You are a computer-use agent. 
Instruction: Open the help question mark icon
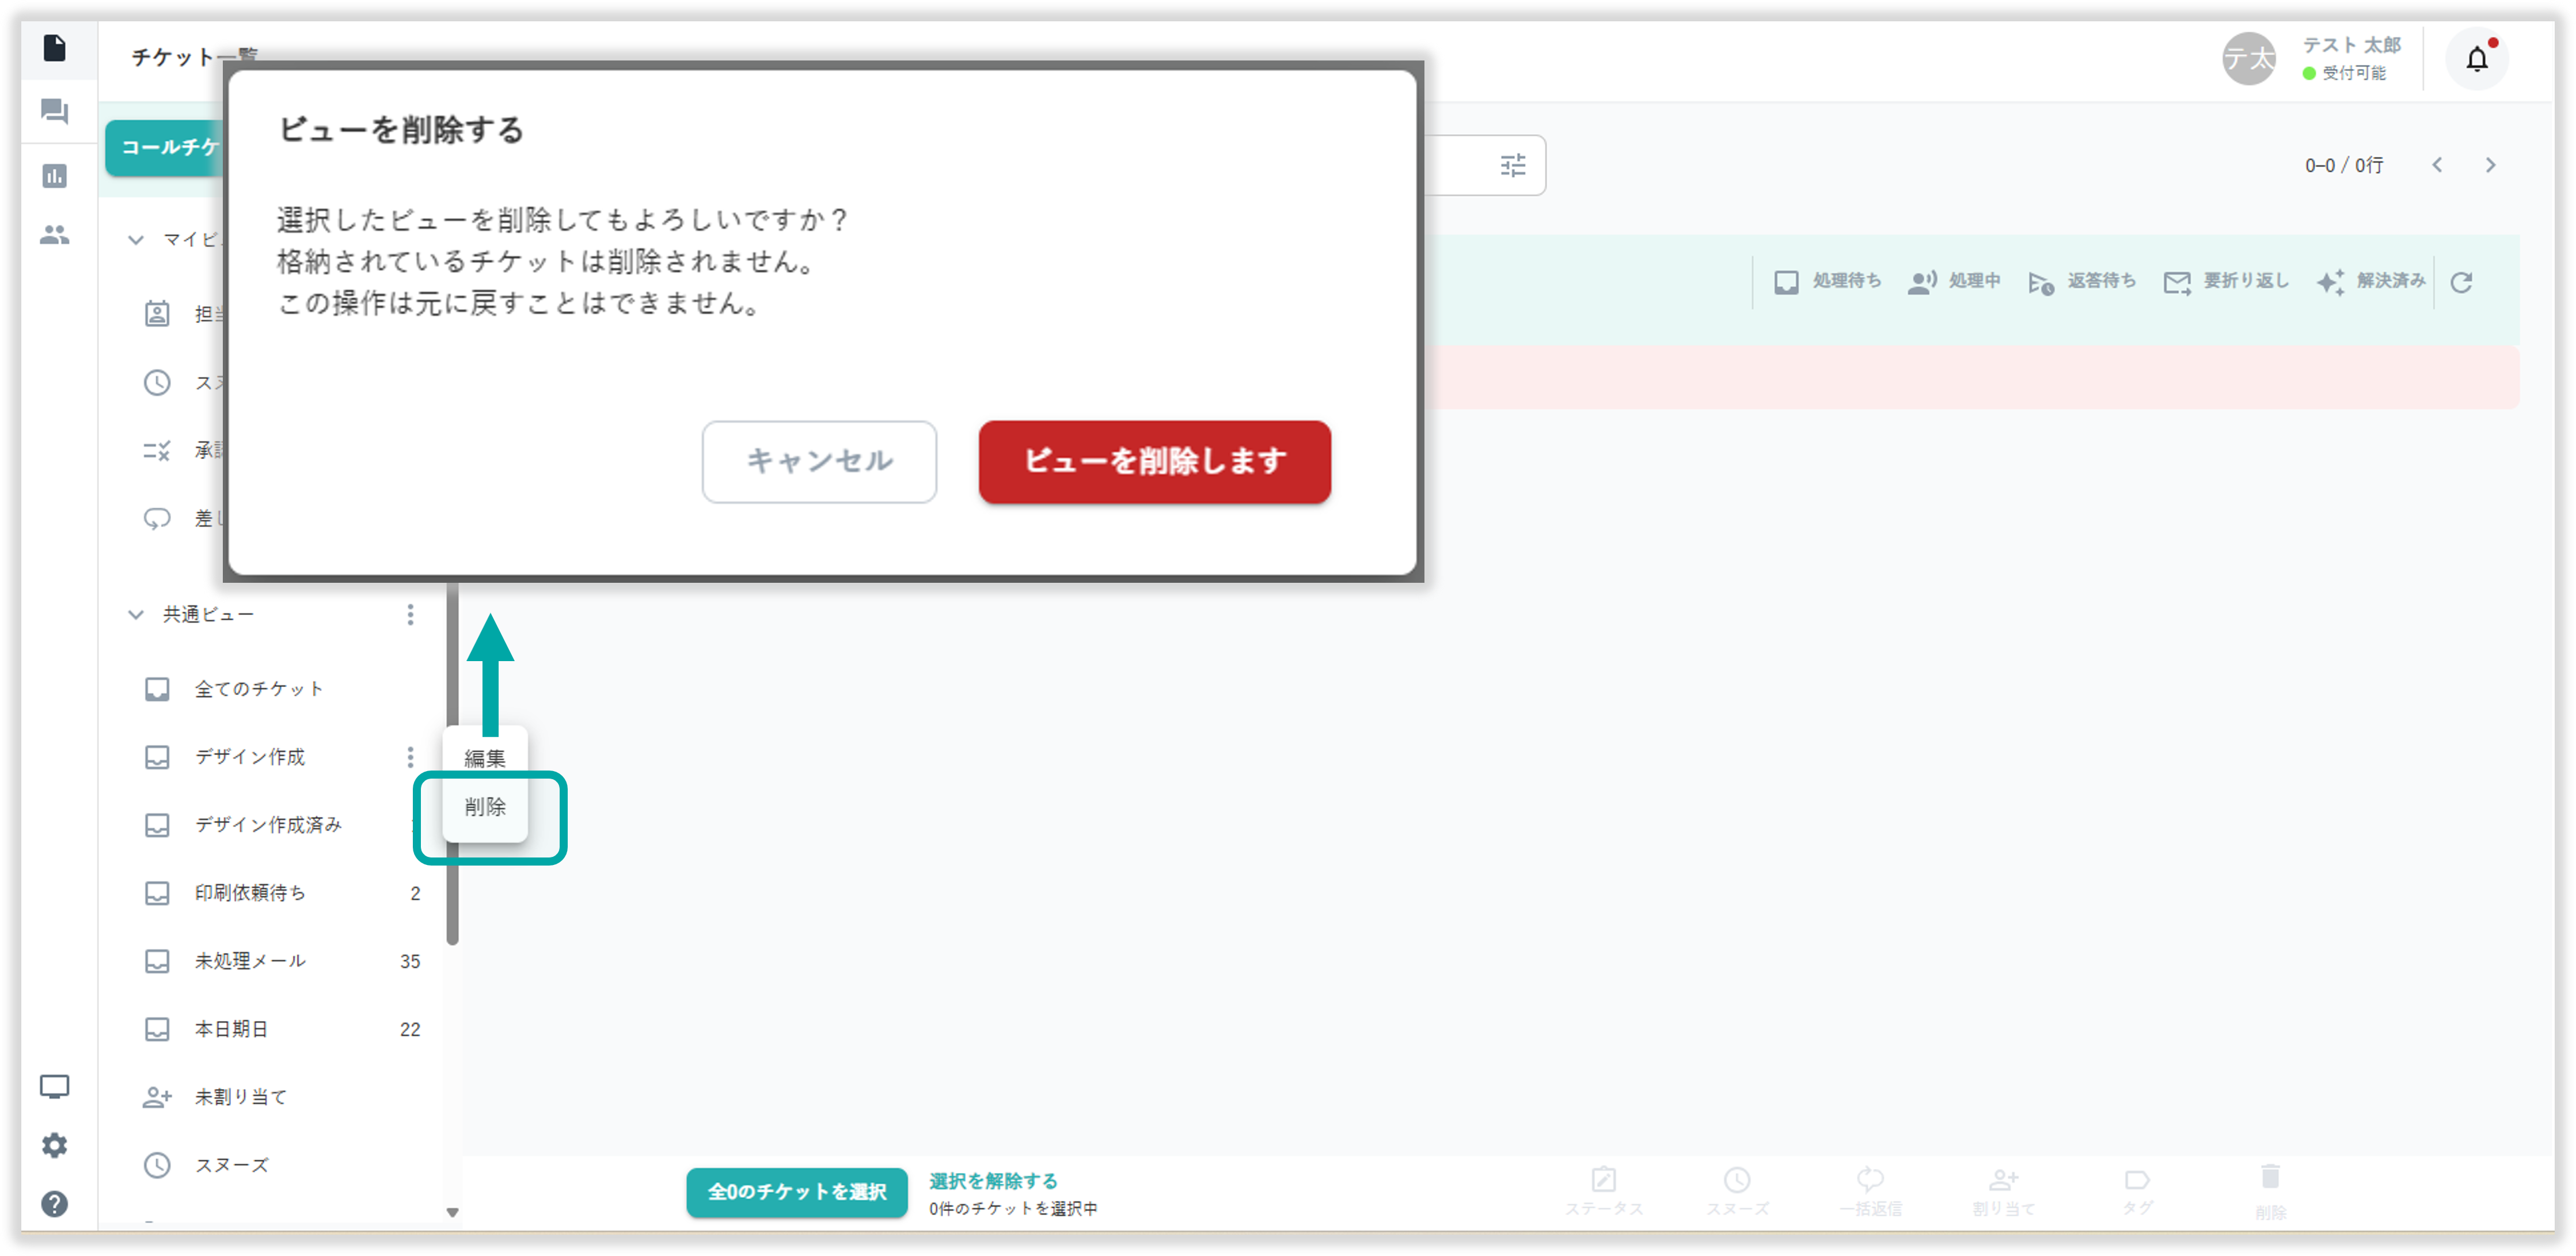(x=54, y=1203)
